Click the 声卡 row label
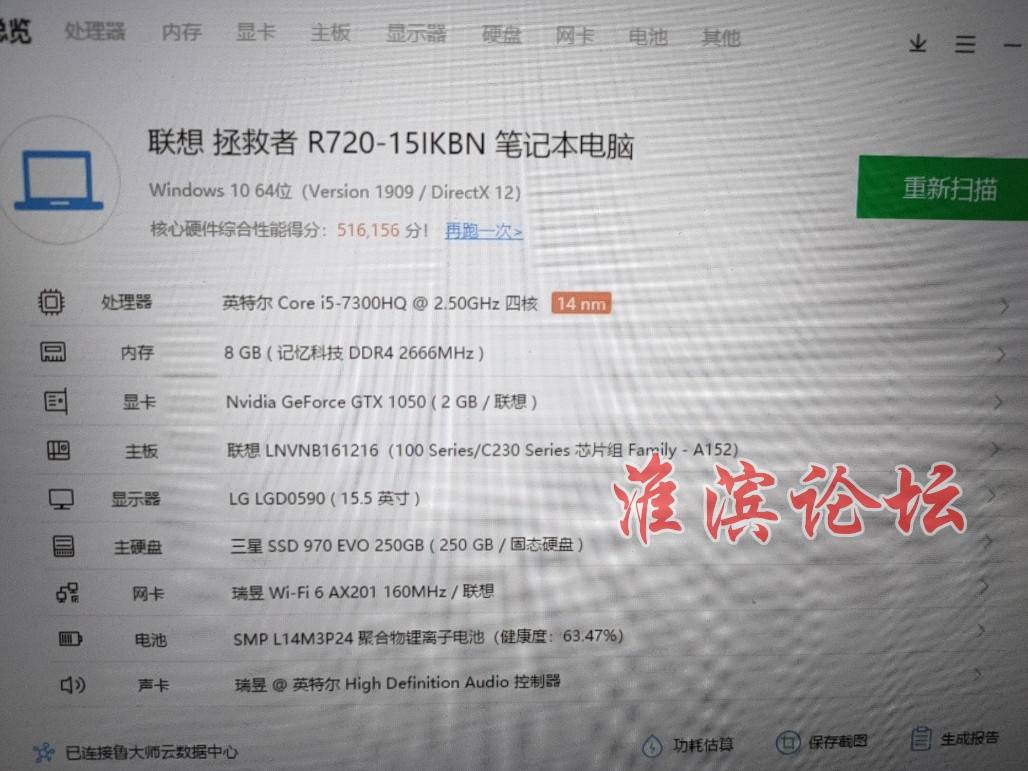 coord(153,685)
